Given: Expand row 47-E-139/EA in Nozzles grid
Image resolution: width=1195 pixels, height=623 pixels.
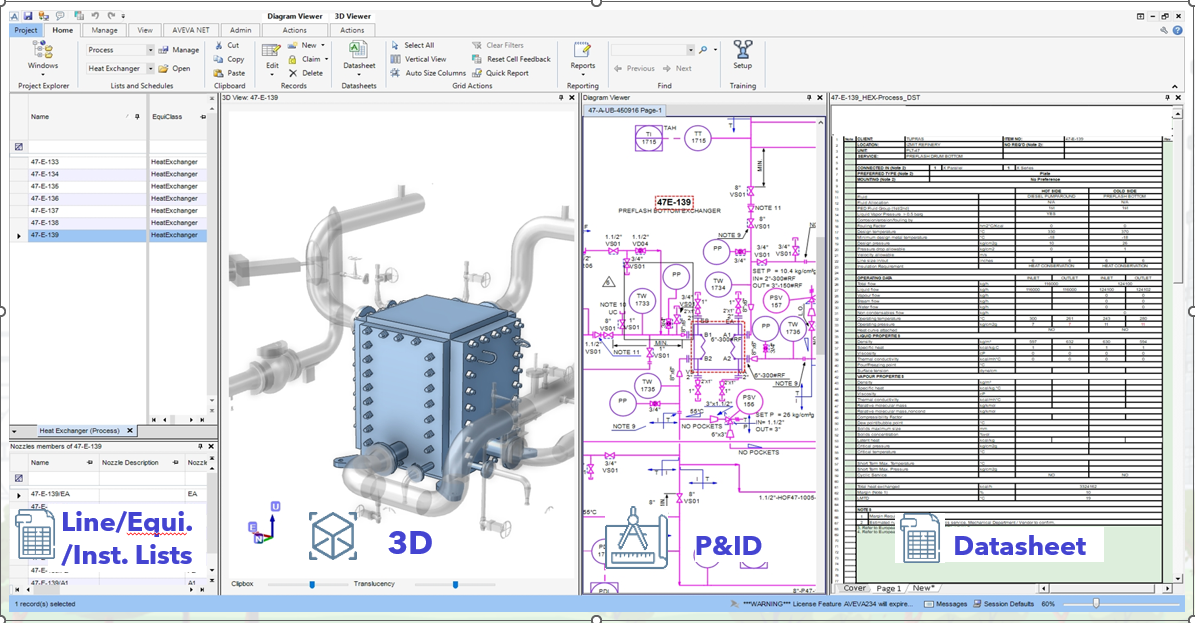Looking at the screenshot, I should pyautogui.click(x=19, y=494).
